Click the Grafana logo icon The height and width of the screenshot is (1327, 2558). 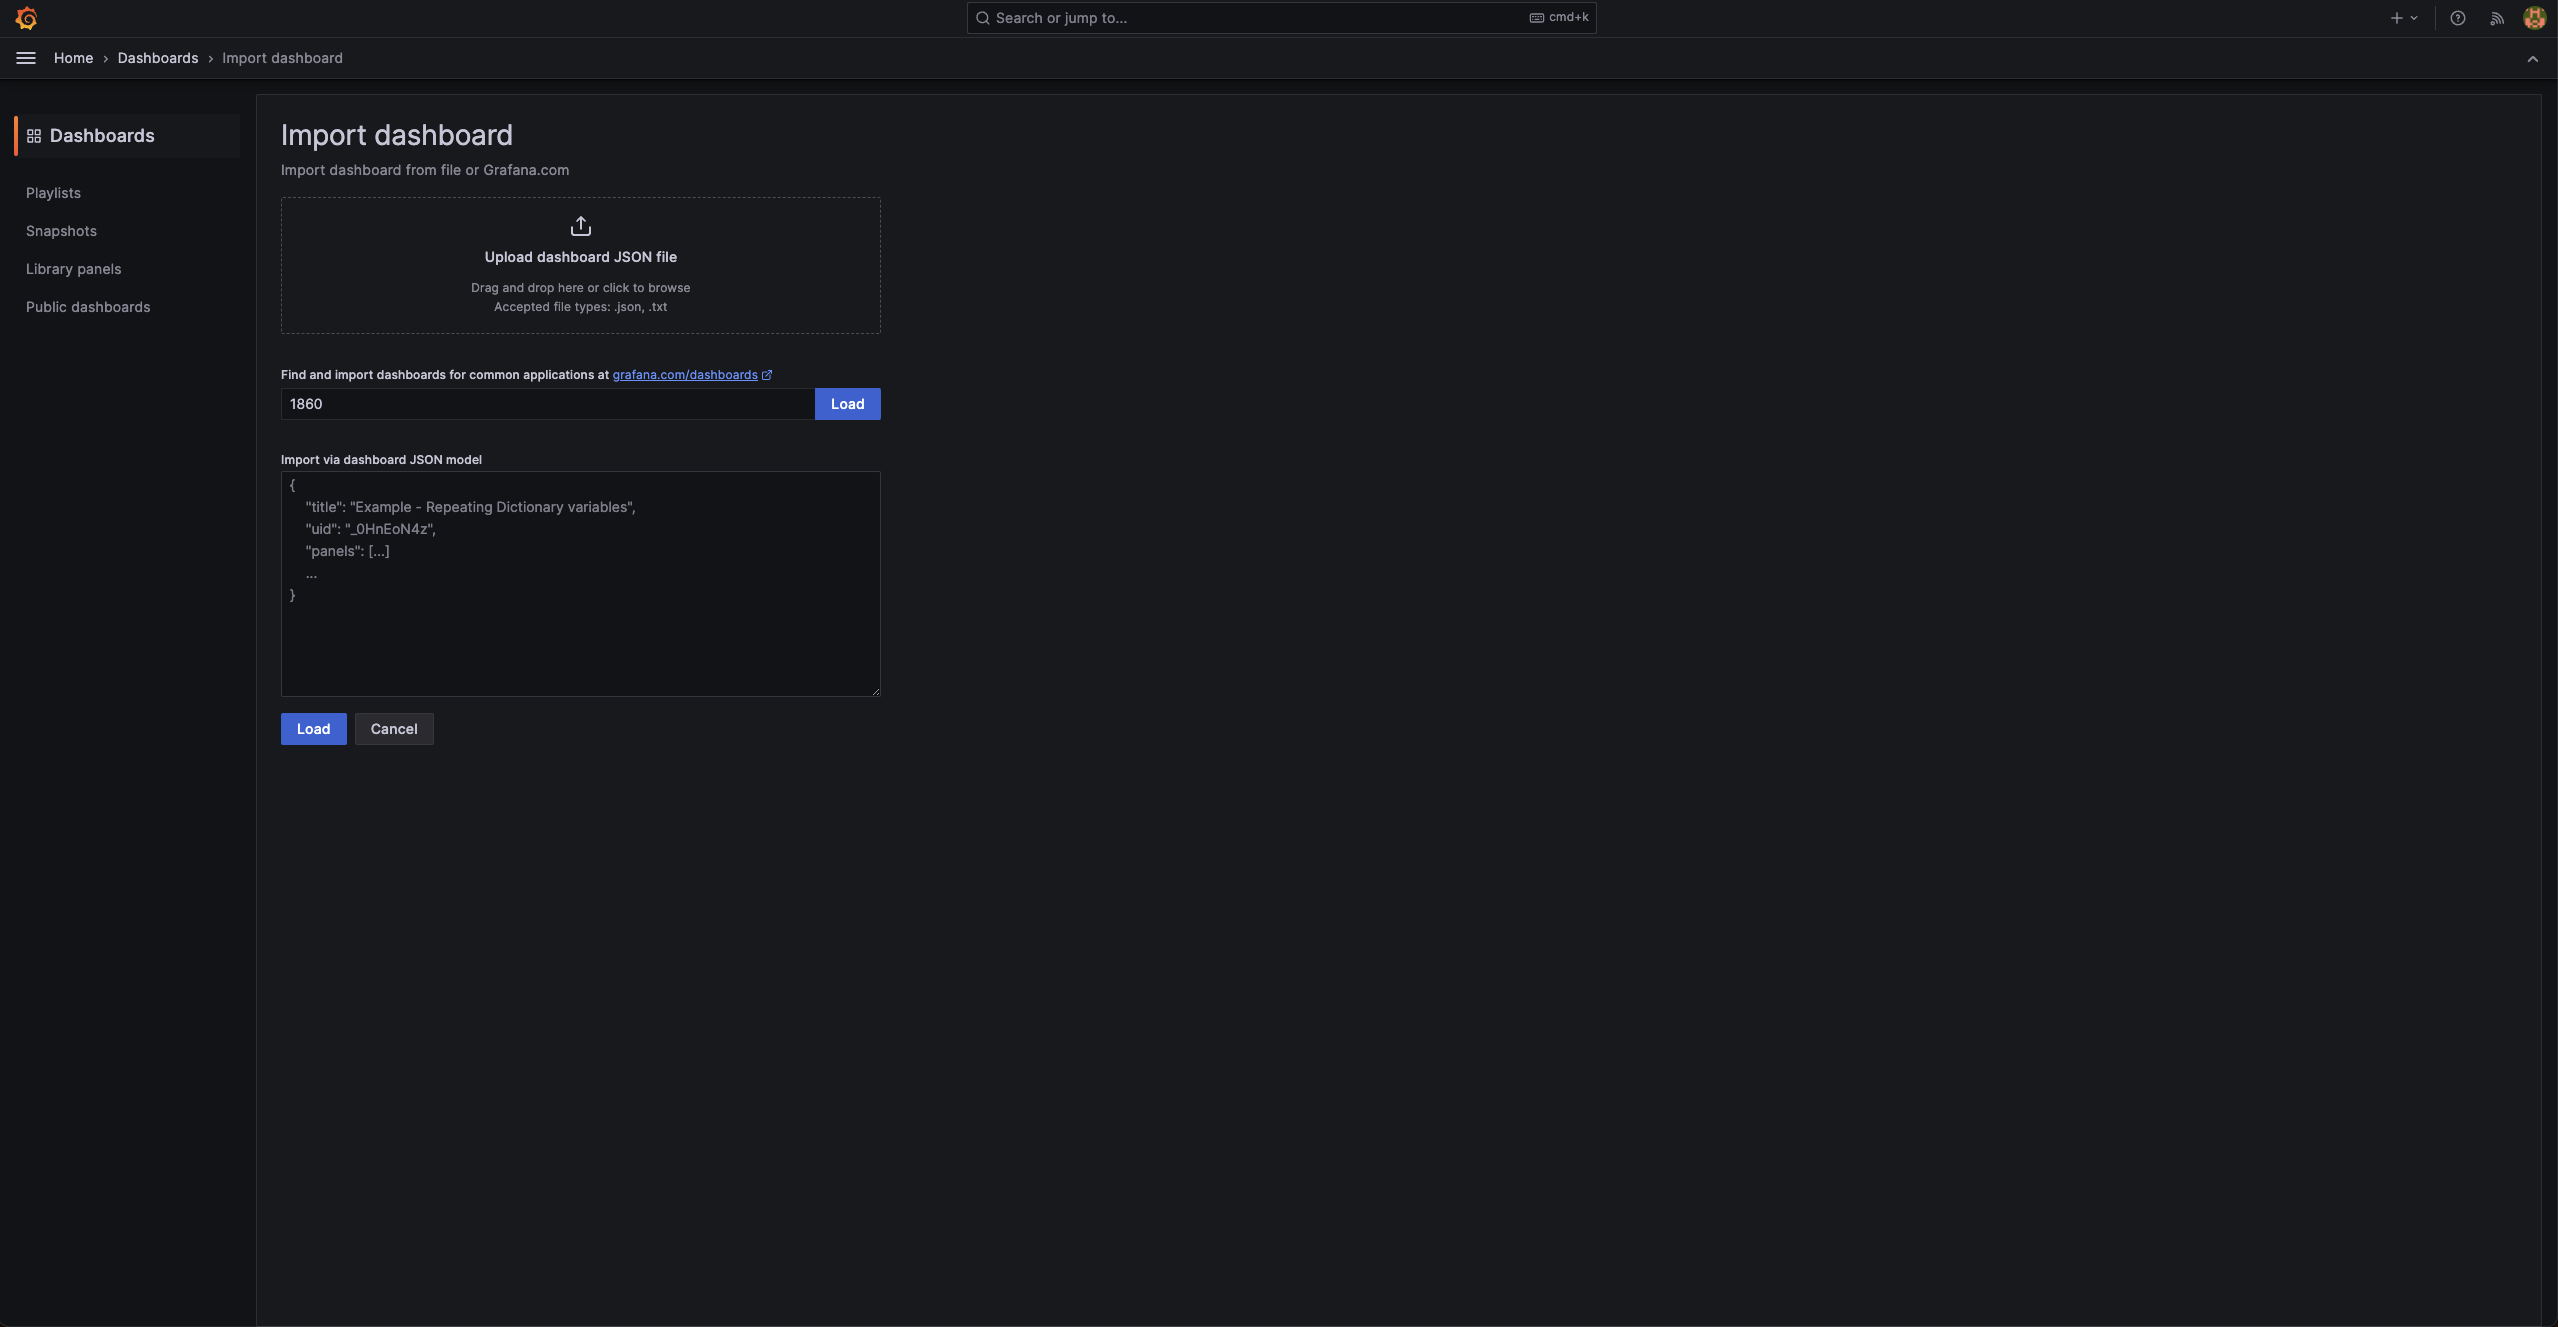(x=27, y=18)
